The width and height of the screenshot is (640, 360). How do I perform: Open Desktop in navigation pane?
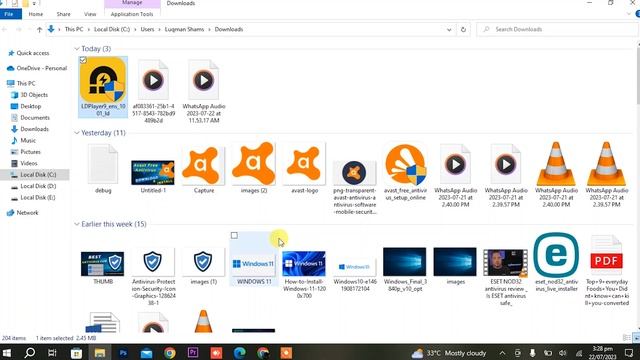pos(31,106)
